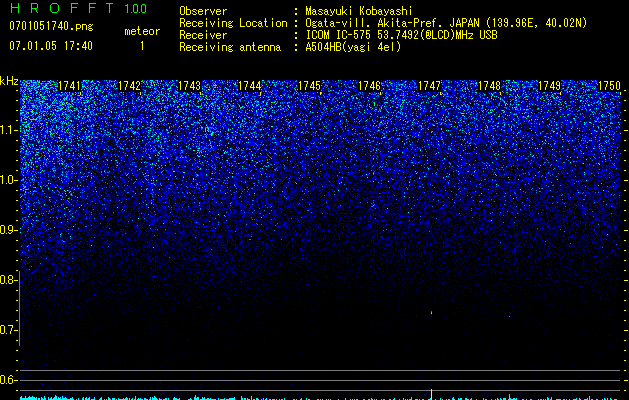Click the 1750 time marker
Image resolution: width=629 pixels, height=400 pixels.
click(609, 86)
